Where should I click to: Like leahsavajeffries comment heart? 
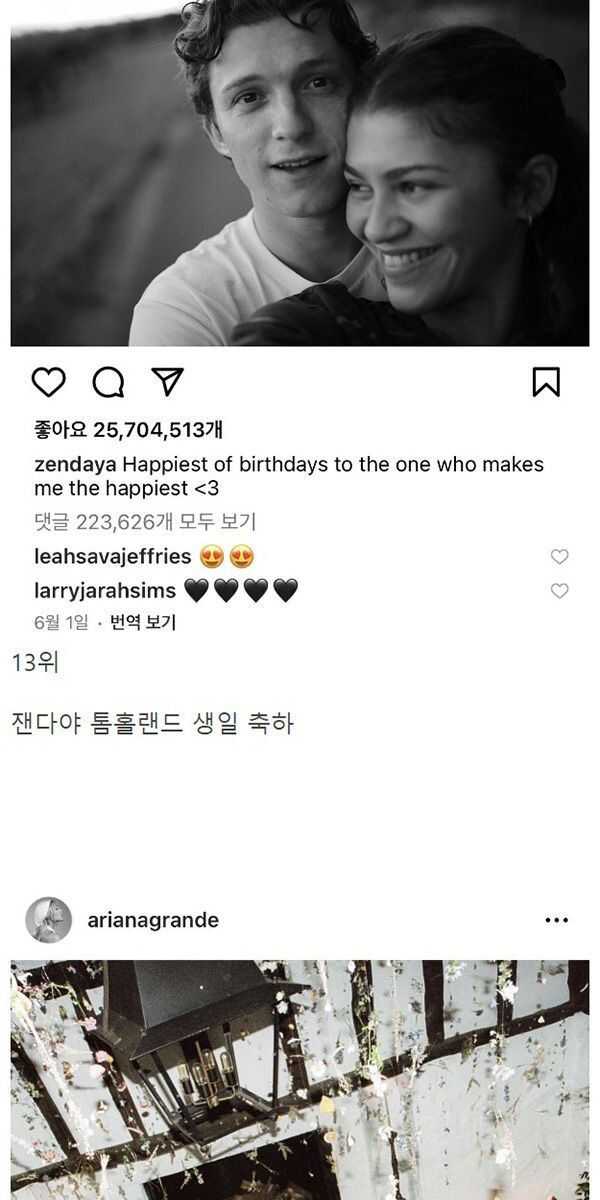(560, 556)
